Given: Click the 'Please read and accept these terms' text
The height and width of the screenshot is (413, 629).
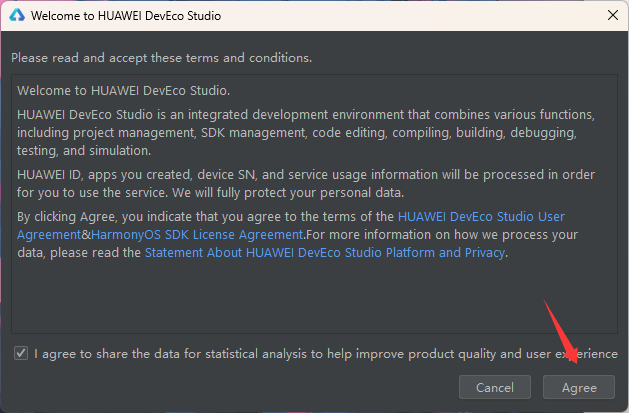Looking at the screenshot, I should pyautogui.click(x=161, y=58).
